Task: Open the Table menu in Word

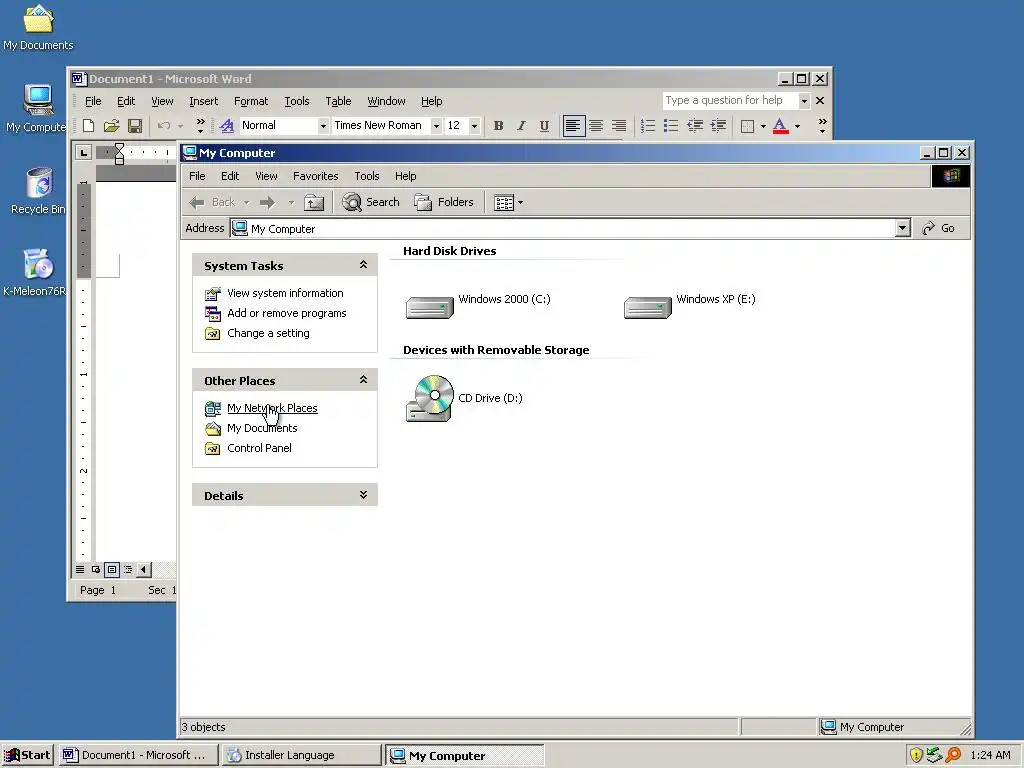Action: [338, 101]
